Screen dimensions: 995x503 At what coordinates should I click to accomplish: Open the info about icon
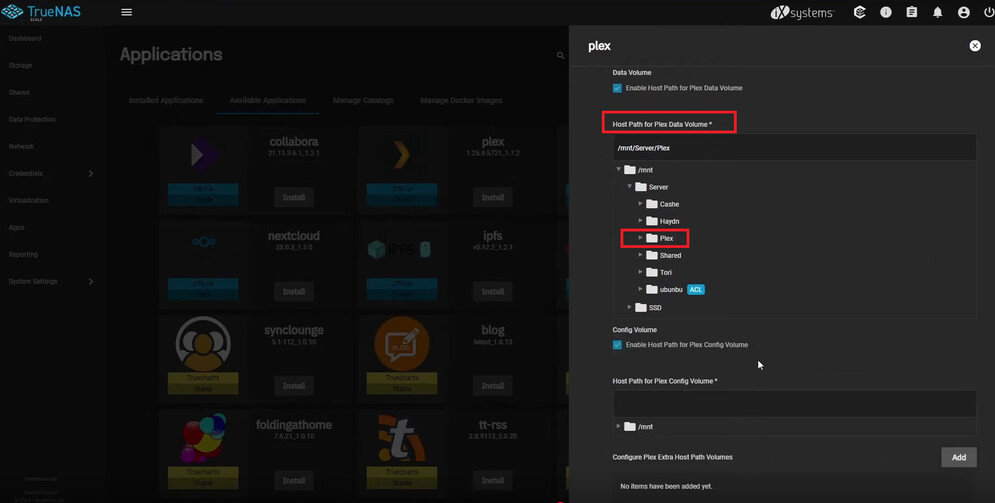pyautogui.click(x=886, y=12)
